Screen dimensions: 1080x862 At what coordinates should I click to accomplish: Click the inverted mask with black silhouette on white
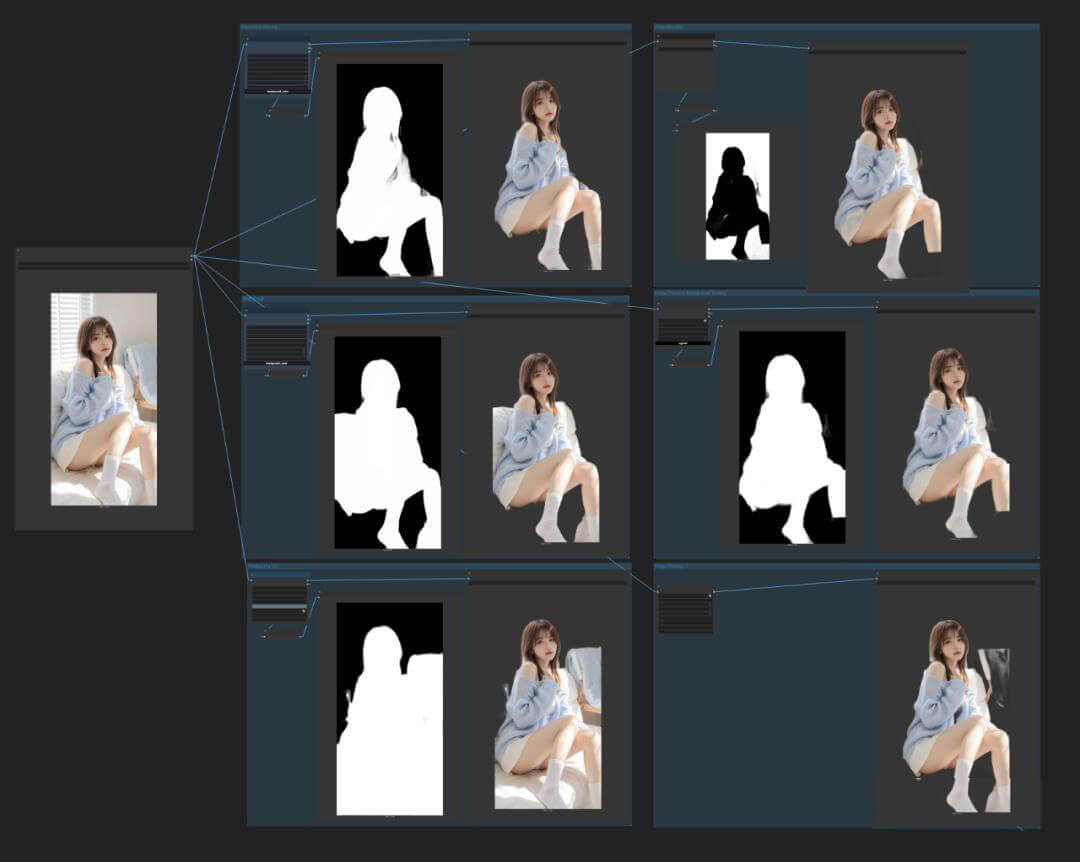(738, 196)
